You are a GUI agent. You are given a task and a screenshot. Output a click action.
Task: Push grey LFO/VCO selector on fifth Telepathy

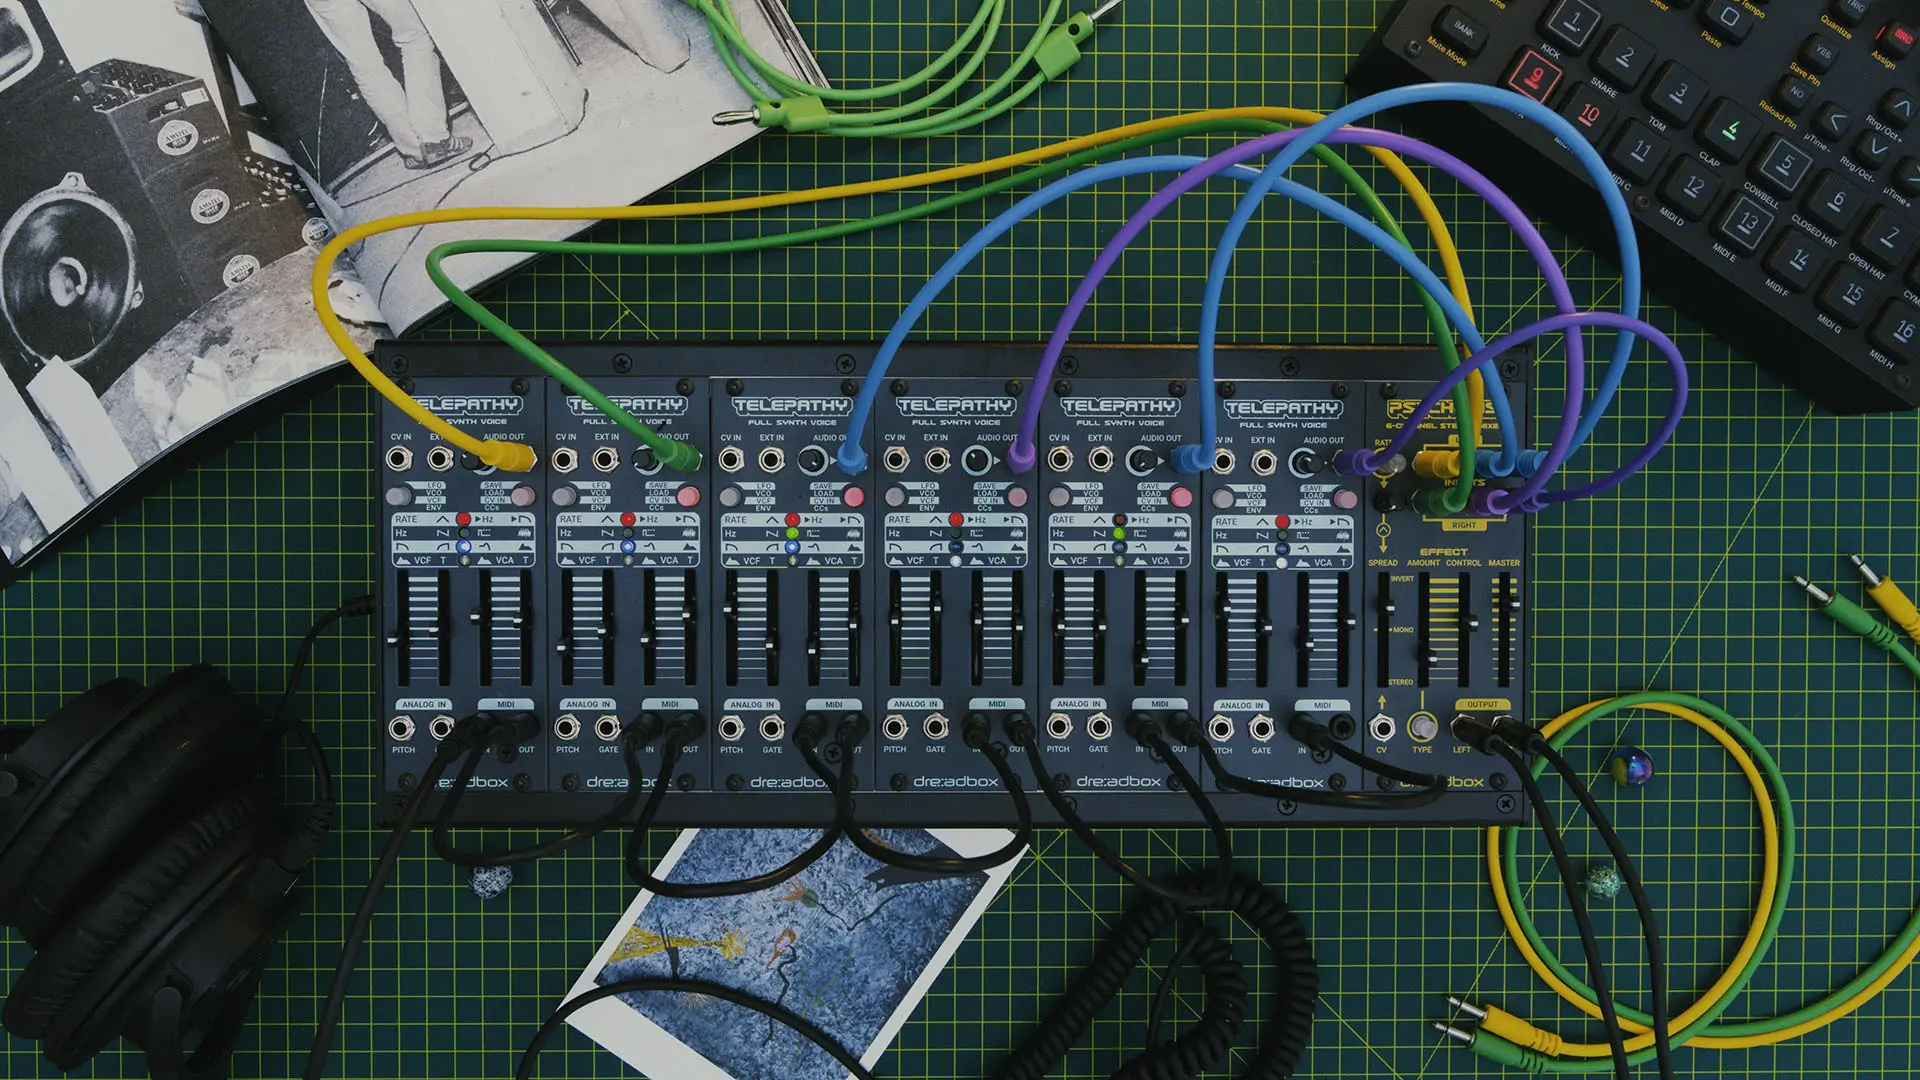(1059, 497)
